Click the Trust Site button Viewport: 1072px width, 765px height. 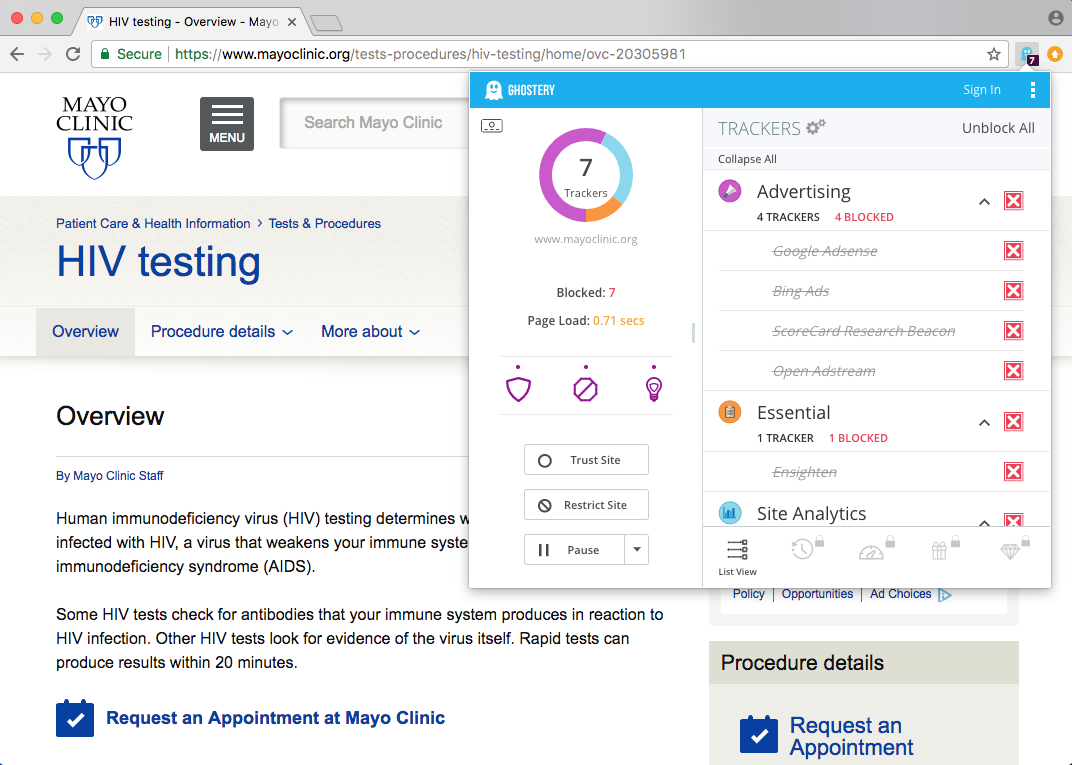tap(586, 460)
